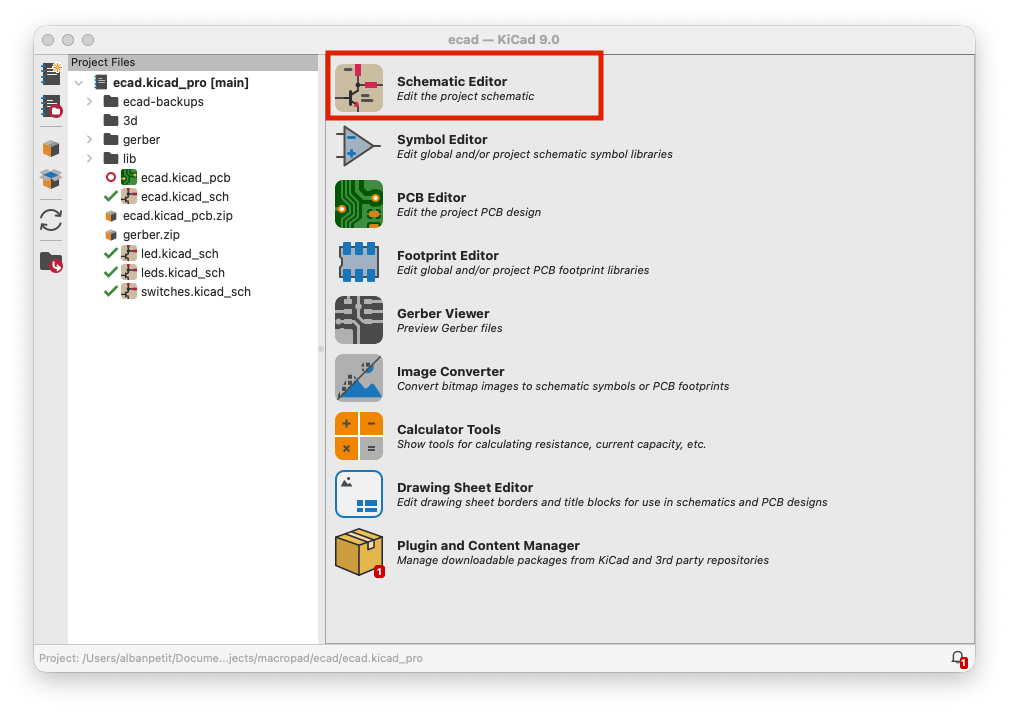Open the Gerber Viewer
The image size is (1009, 714).
pos(358,321)
